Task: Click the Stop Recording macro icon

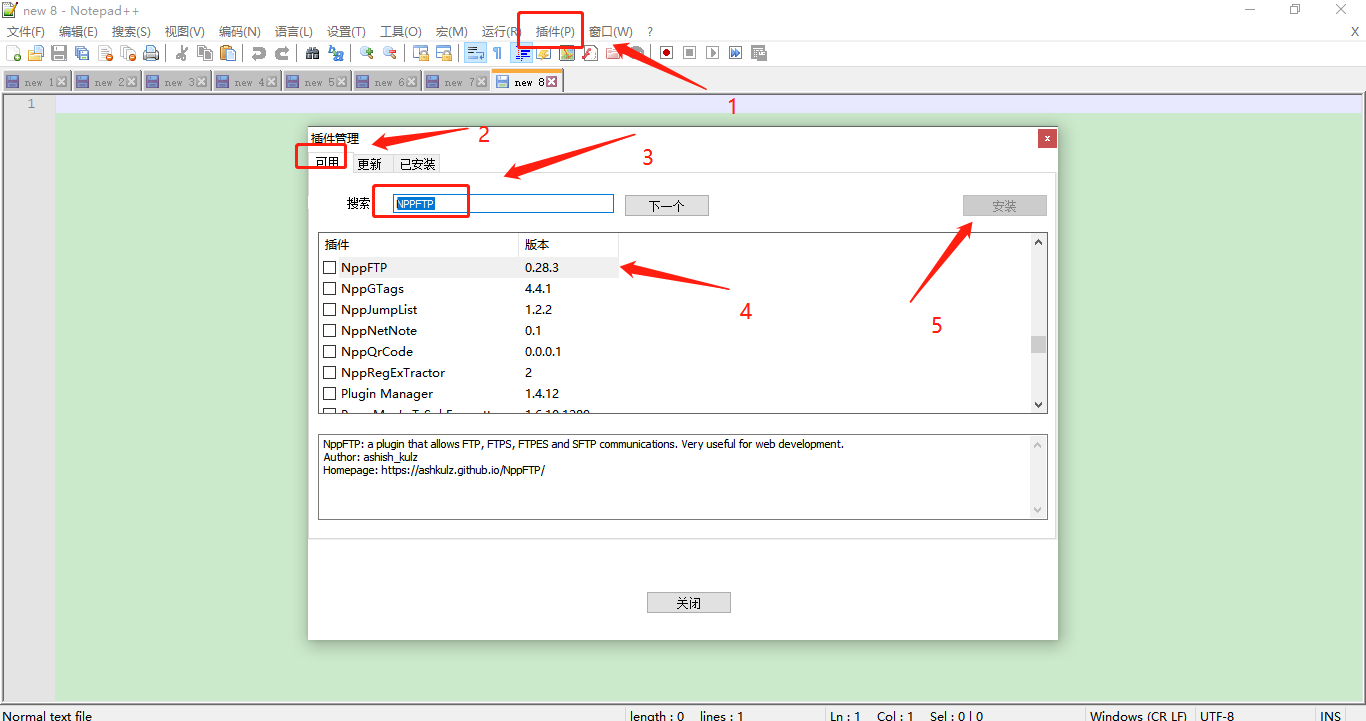Action: click(689, 53)
